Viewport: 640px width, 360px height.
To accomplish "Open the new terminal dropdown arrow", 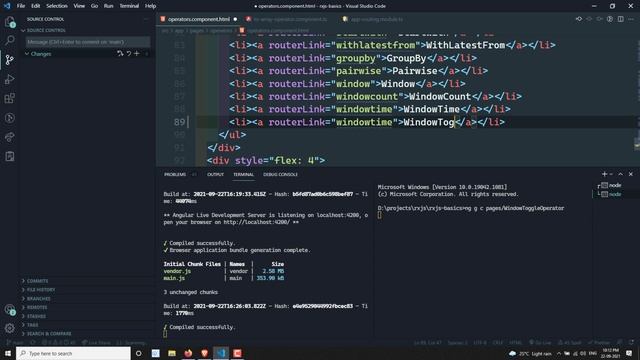I will click(611, 174).
